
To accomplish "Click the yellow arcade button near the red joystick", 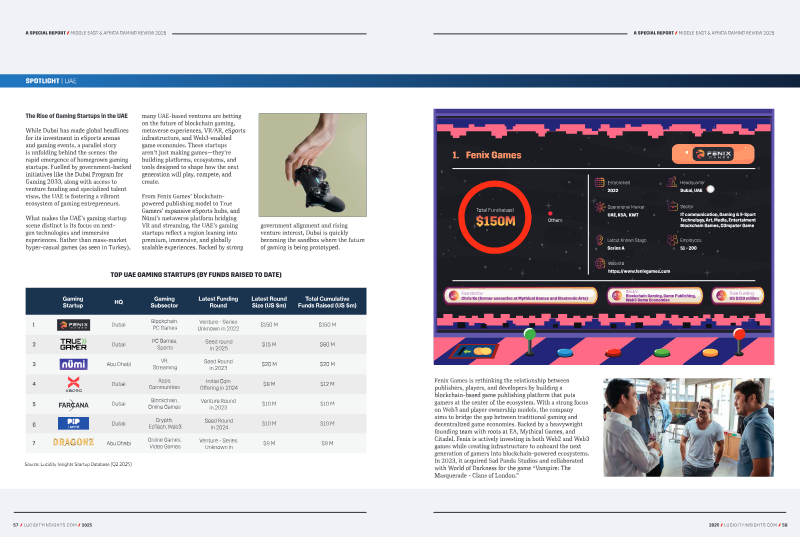I will coord(710,352).
